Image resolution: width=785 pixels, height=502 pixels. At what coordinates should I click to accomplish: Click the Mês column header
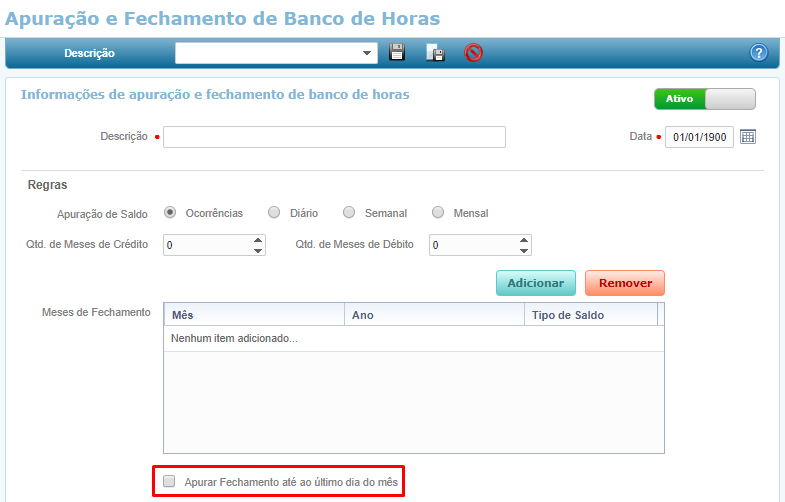click(253, 315)
